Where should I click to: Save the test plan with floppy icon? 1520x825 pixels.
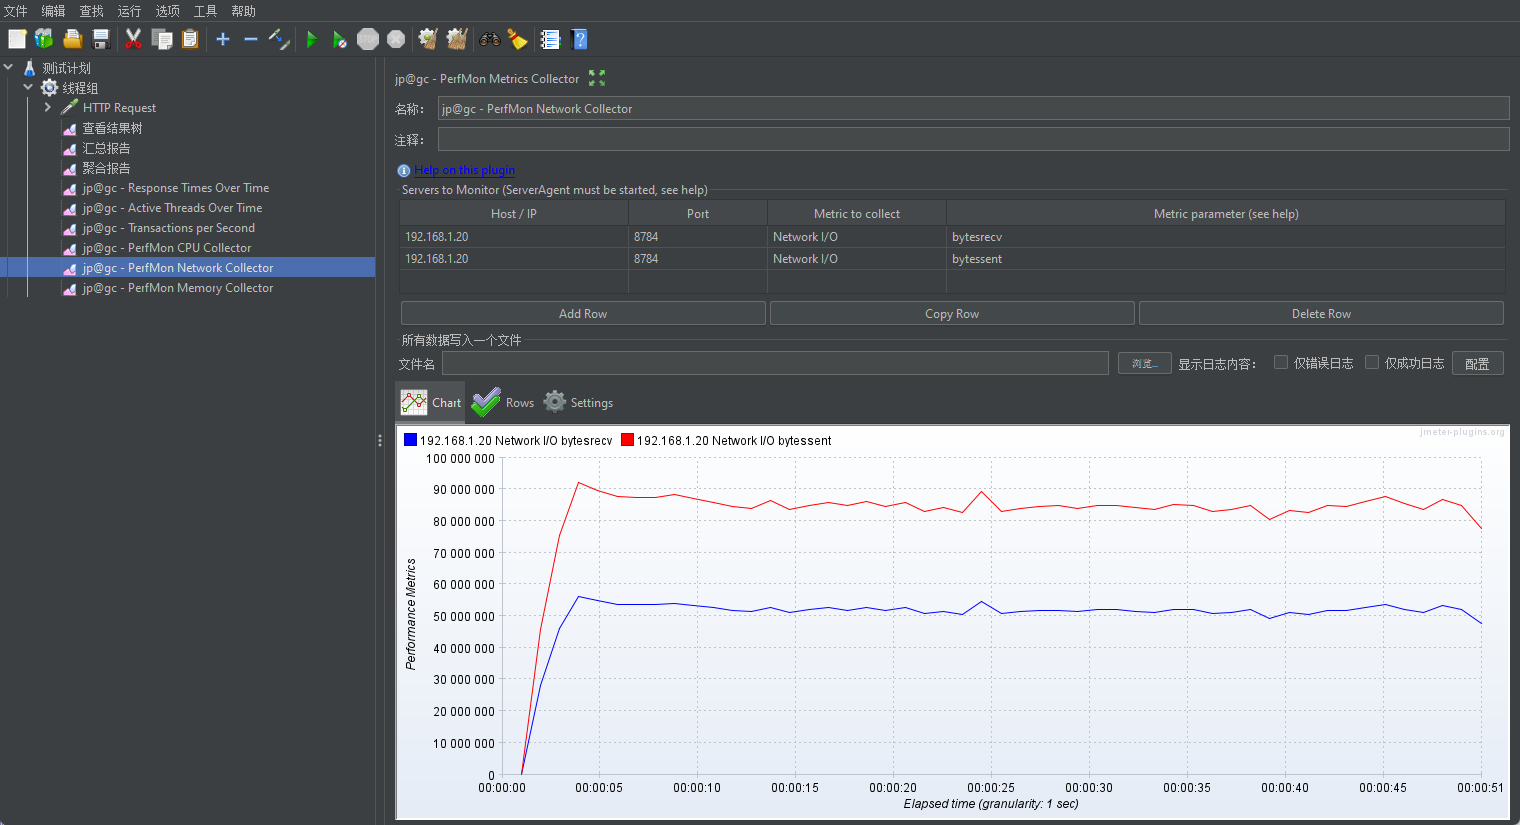click(100, 39)
